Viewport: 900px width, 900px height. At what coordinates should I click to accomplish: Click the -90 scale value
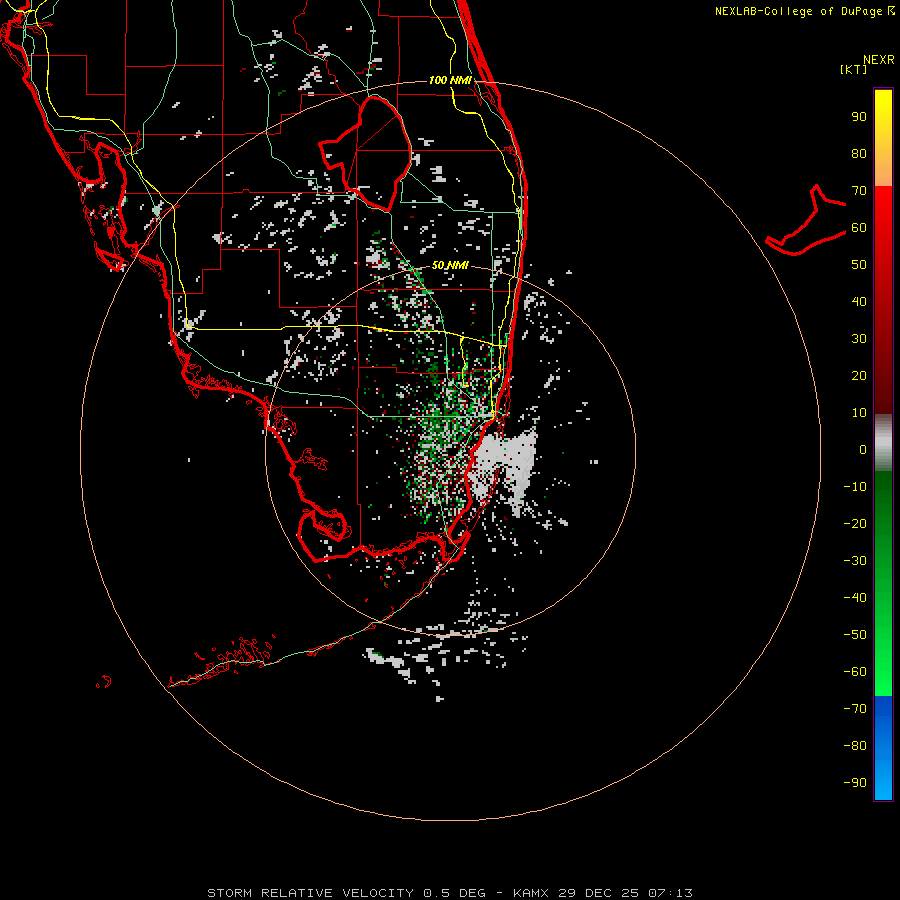tap(855, 783)
